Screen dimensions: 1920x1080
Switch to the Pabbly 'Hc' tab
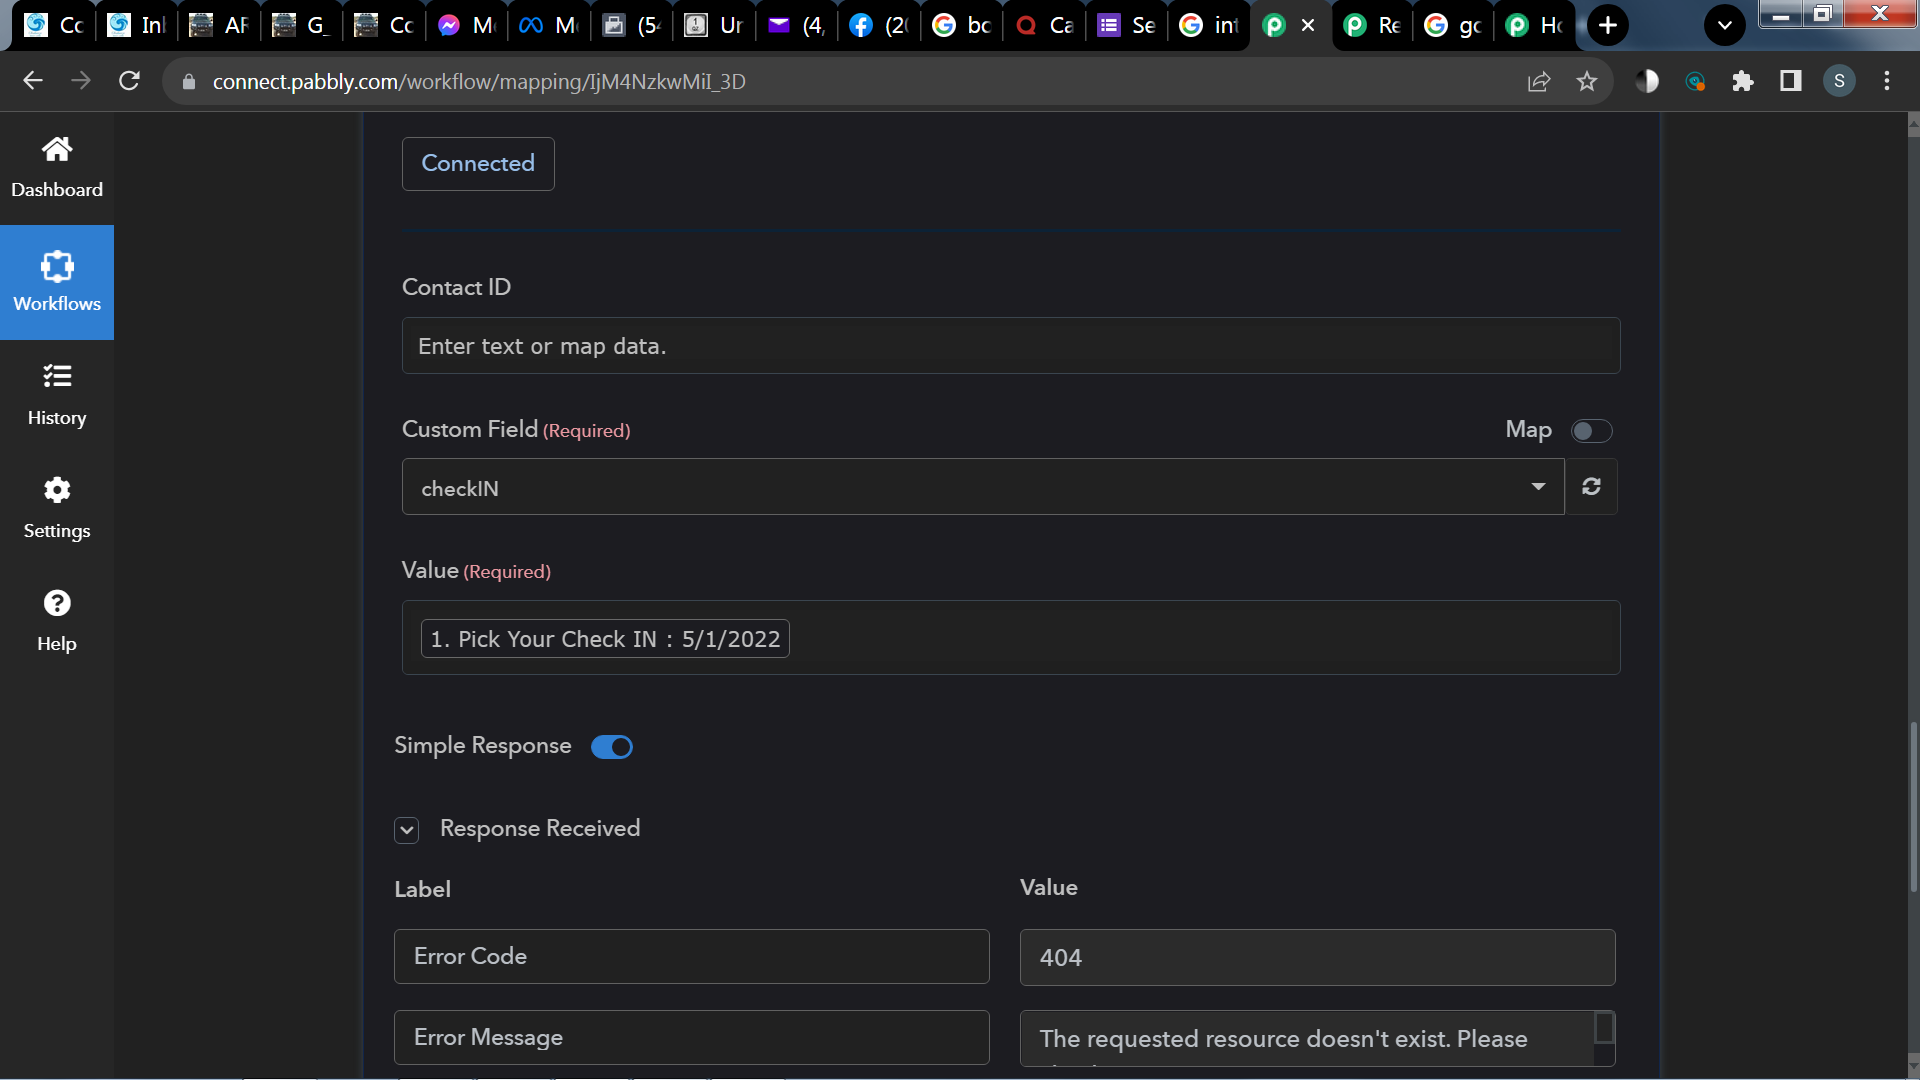(x=1535, y=25)
